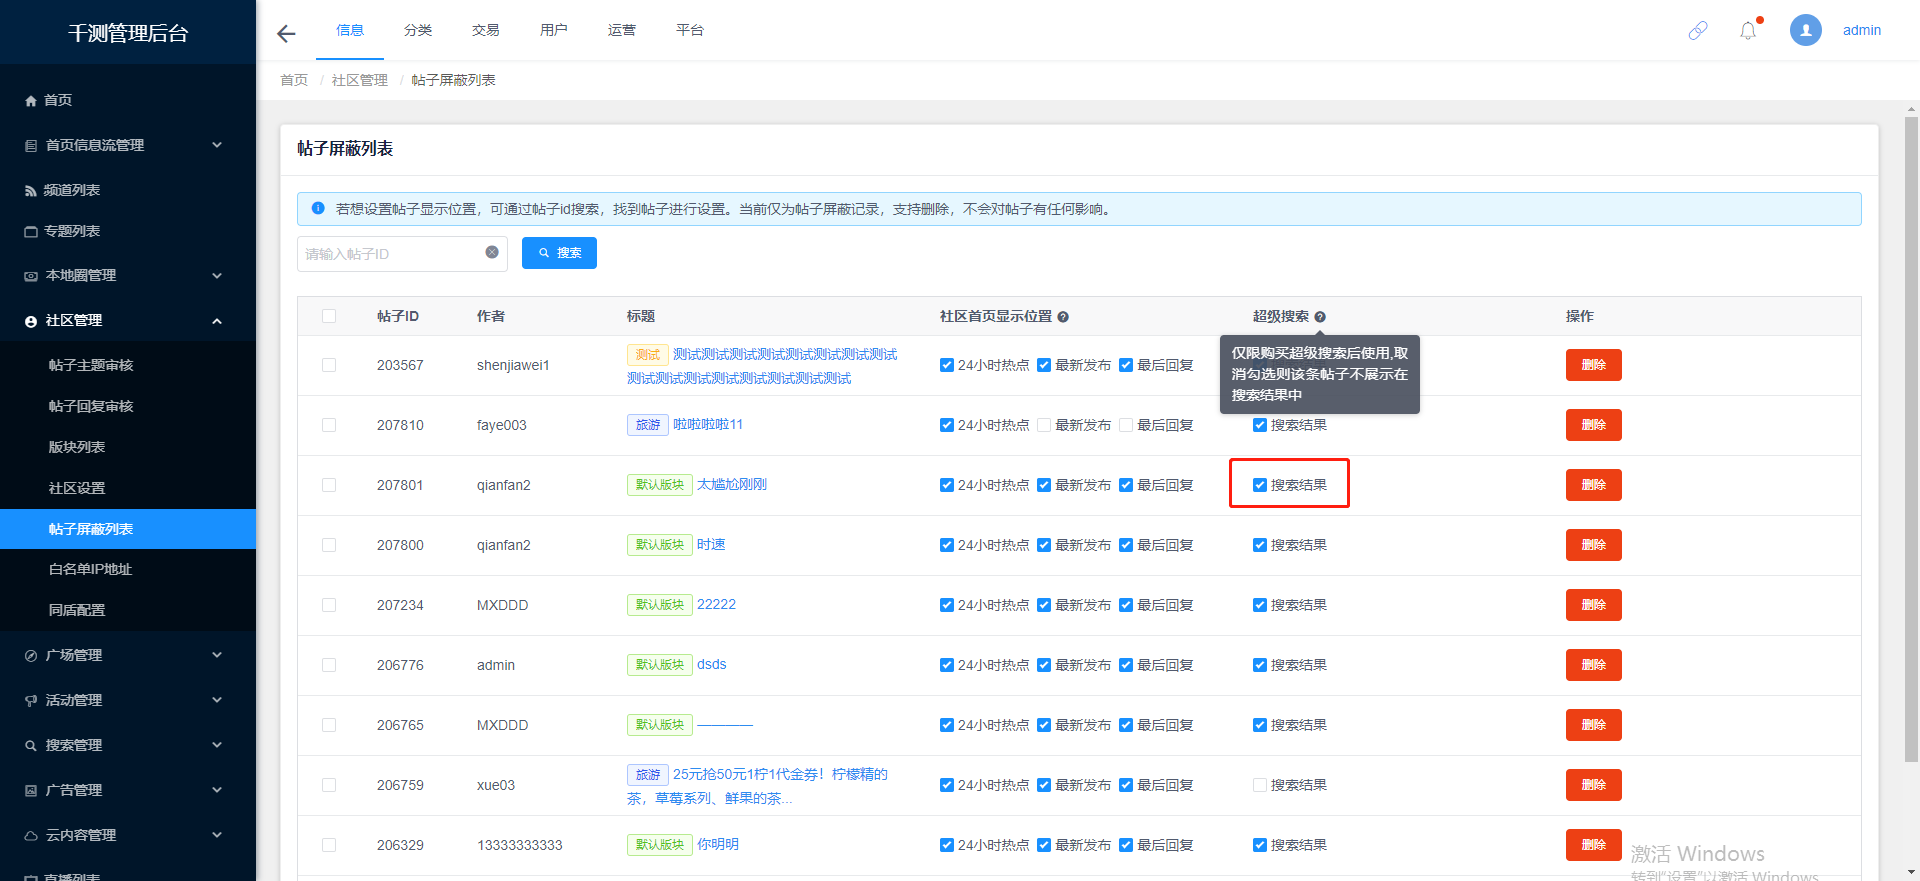Screen dimensions: 1920x881
Task: Toggle select-all checkbox in table header
Action: click(329, 316)
